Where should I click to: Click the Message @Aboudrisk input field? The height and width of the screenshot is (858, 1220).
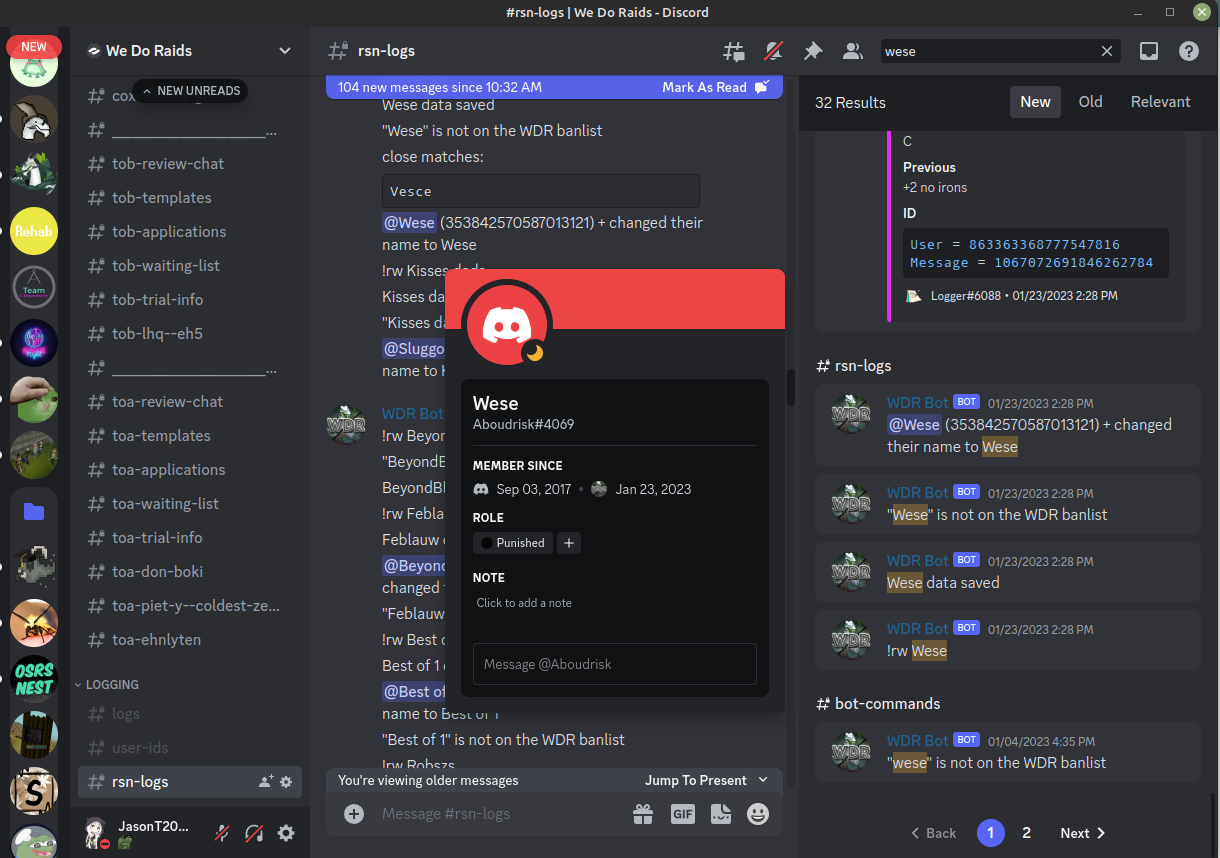(614, 664)
